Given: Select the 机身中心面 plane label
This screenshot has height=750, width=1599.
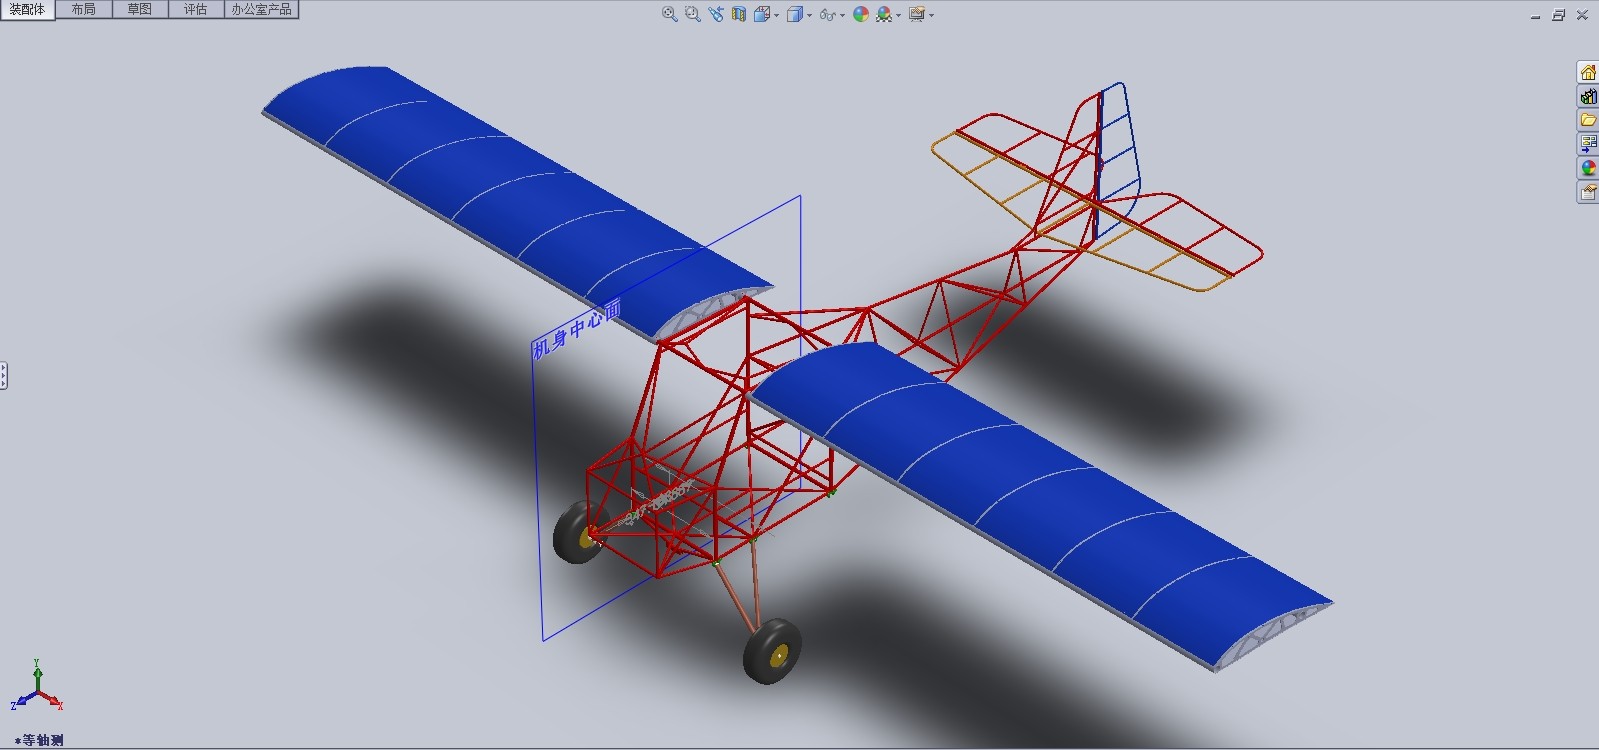Looking at the screenshot, I should [x=576, y=328].
